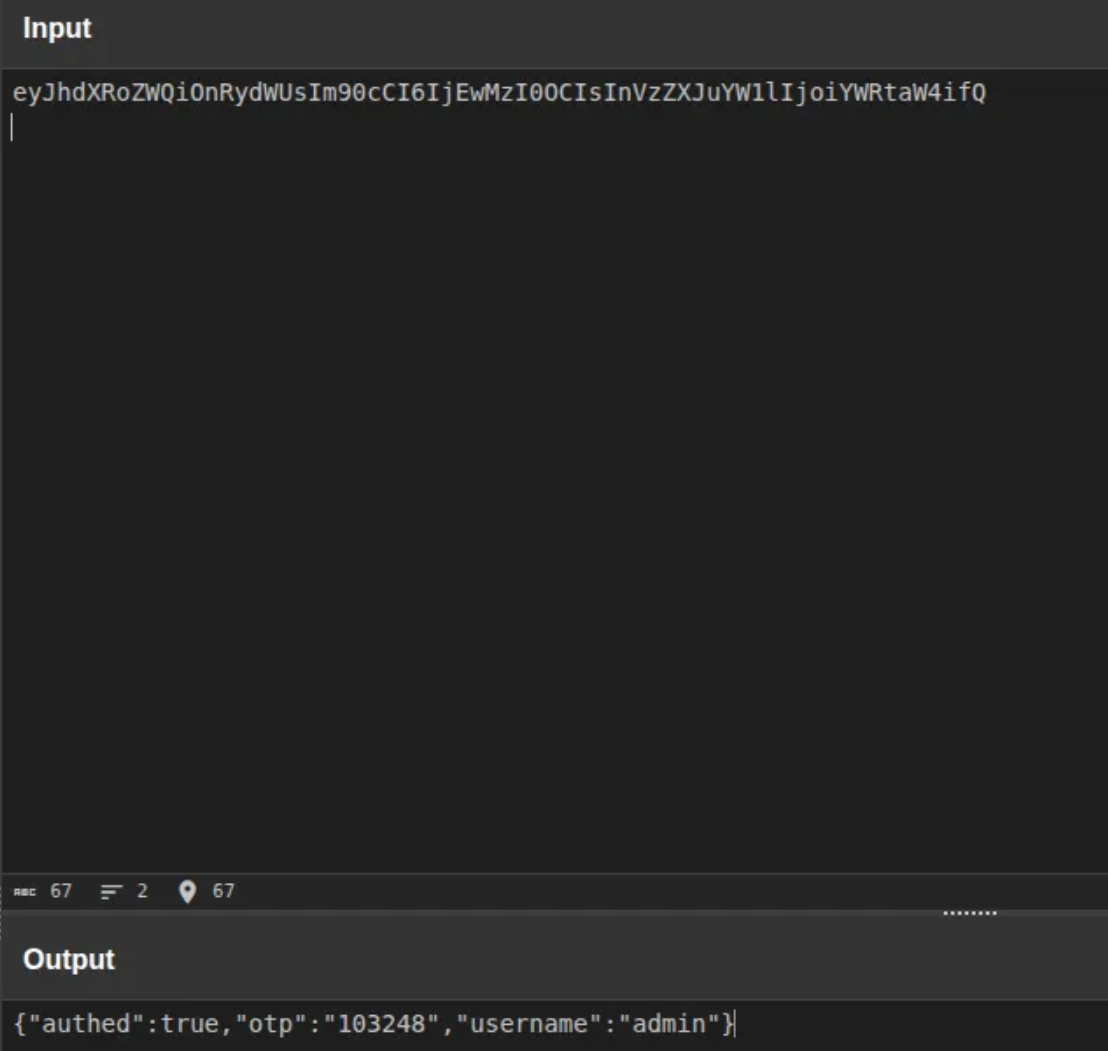Click the line count icon in status bar
The image size is (1108, 1051).
(110, 890)
